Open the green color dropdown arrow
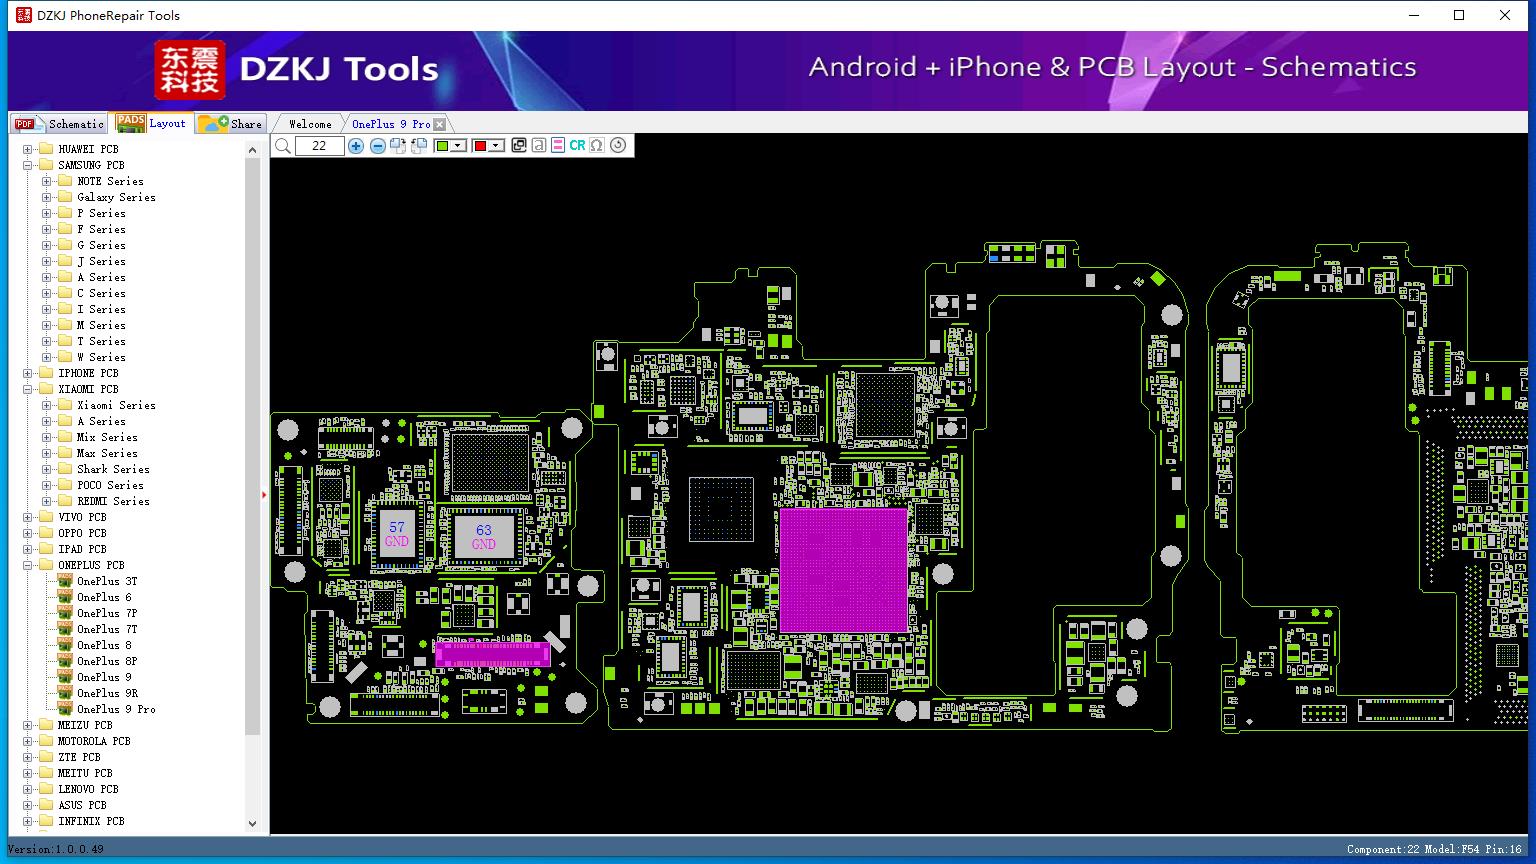Viewport: 1536px width, 864px height. click(x=458, y=146)
